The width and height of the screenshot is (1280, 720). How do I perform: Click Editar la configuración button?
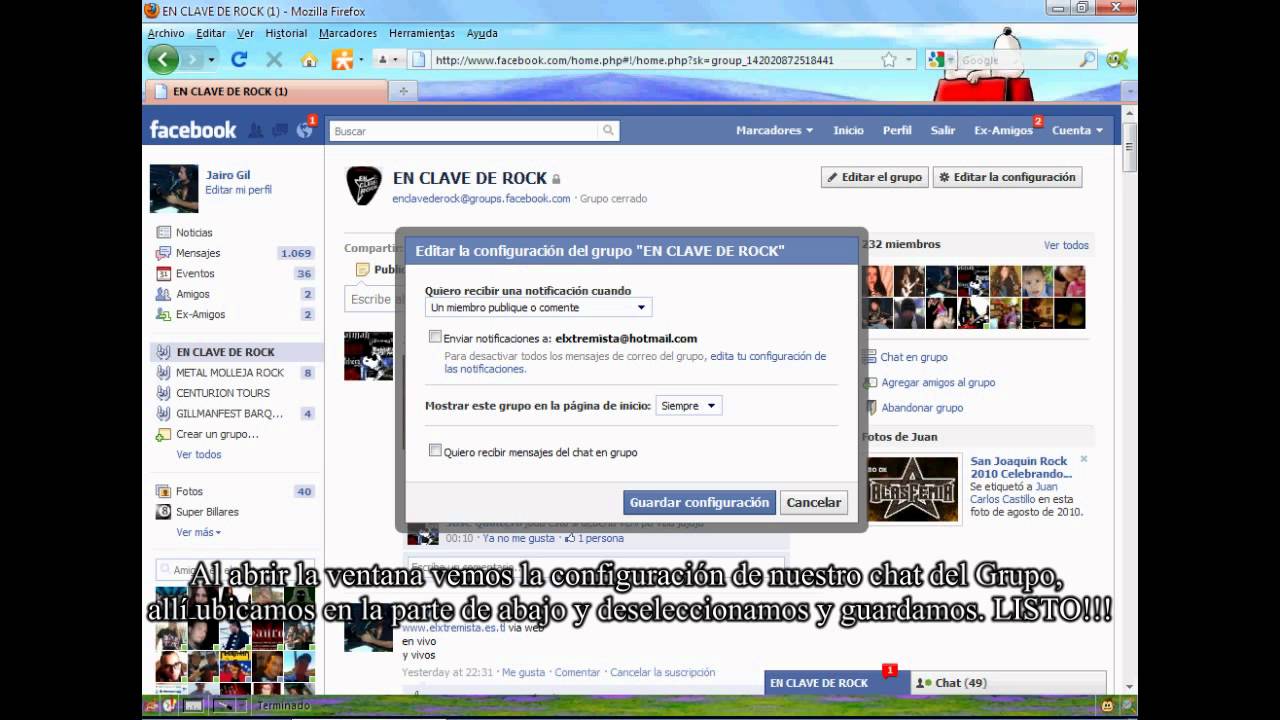[1007, 177]
